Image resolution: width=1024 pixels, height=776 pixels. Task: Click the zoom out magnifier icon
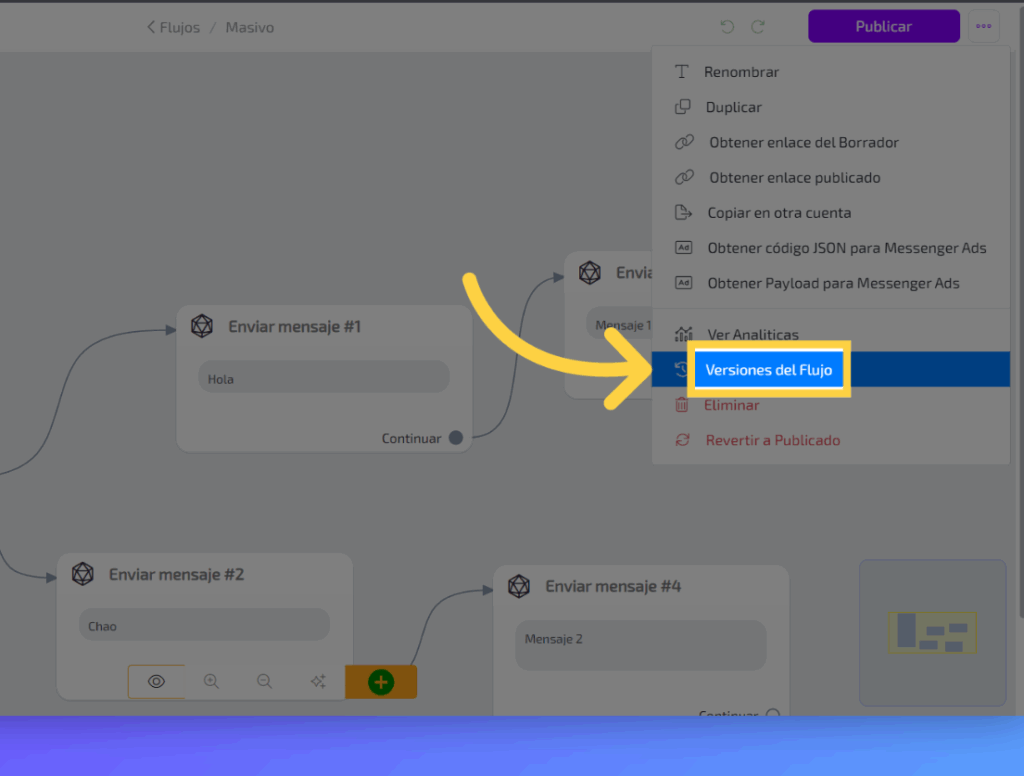coord(265,682)
